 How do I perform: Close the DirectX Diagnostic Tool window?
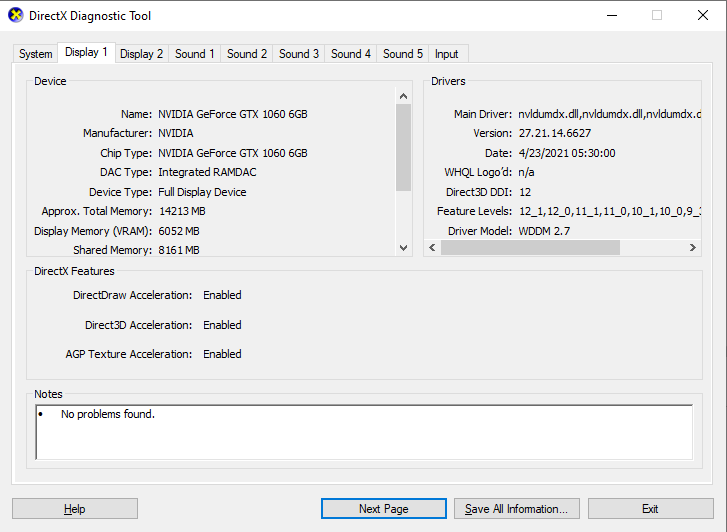point(703,15)
